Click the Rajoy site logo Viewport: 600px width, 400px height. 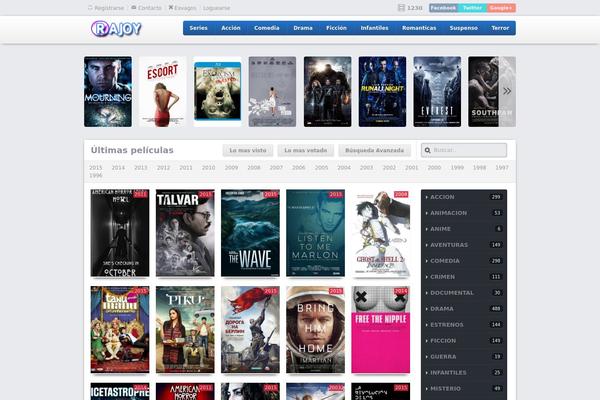pos(116,28)
